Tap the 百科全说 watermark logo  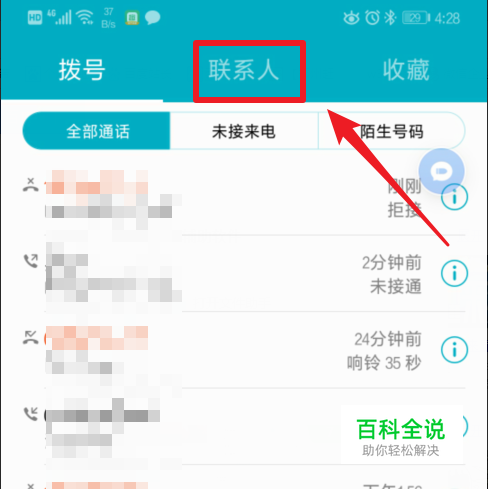[x=401, y=436]
